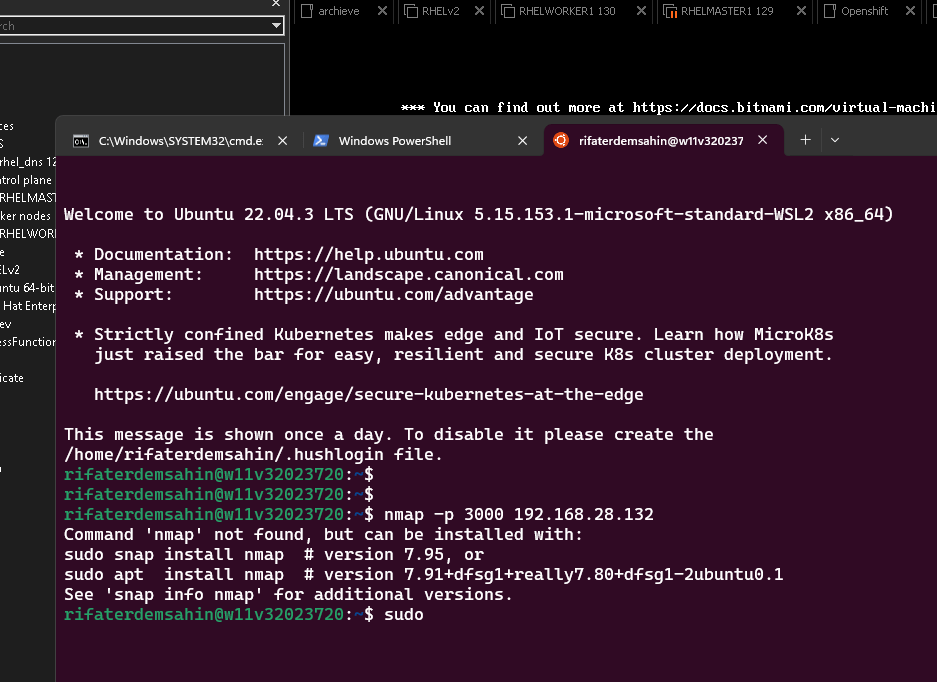Click the Openshift tab VM icon
Viewport: 937px width, 682px height.
[x=829, y=11]
